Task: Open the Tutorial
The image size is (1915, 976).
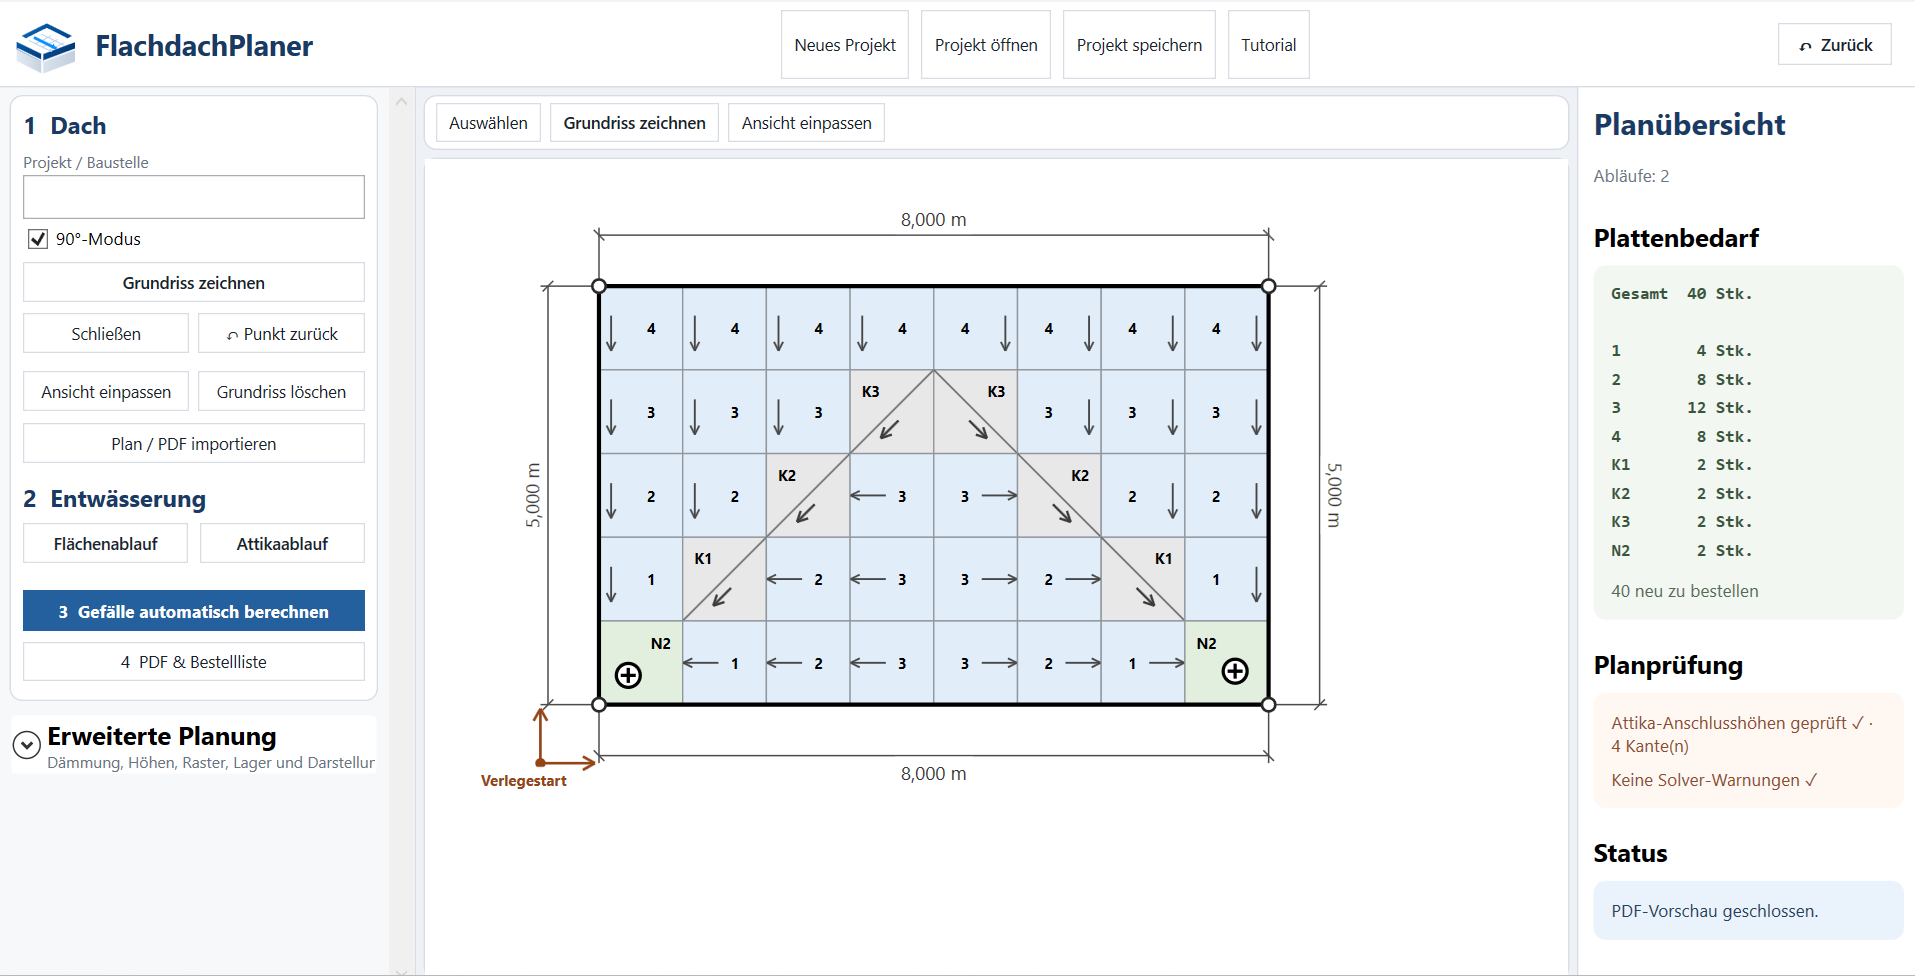Action: (1269, 45)
